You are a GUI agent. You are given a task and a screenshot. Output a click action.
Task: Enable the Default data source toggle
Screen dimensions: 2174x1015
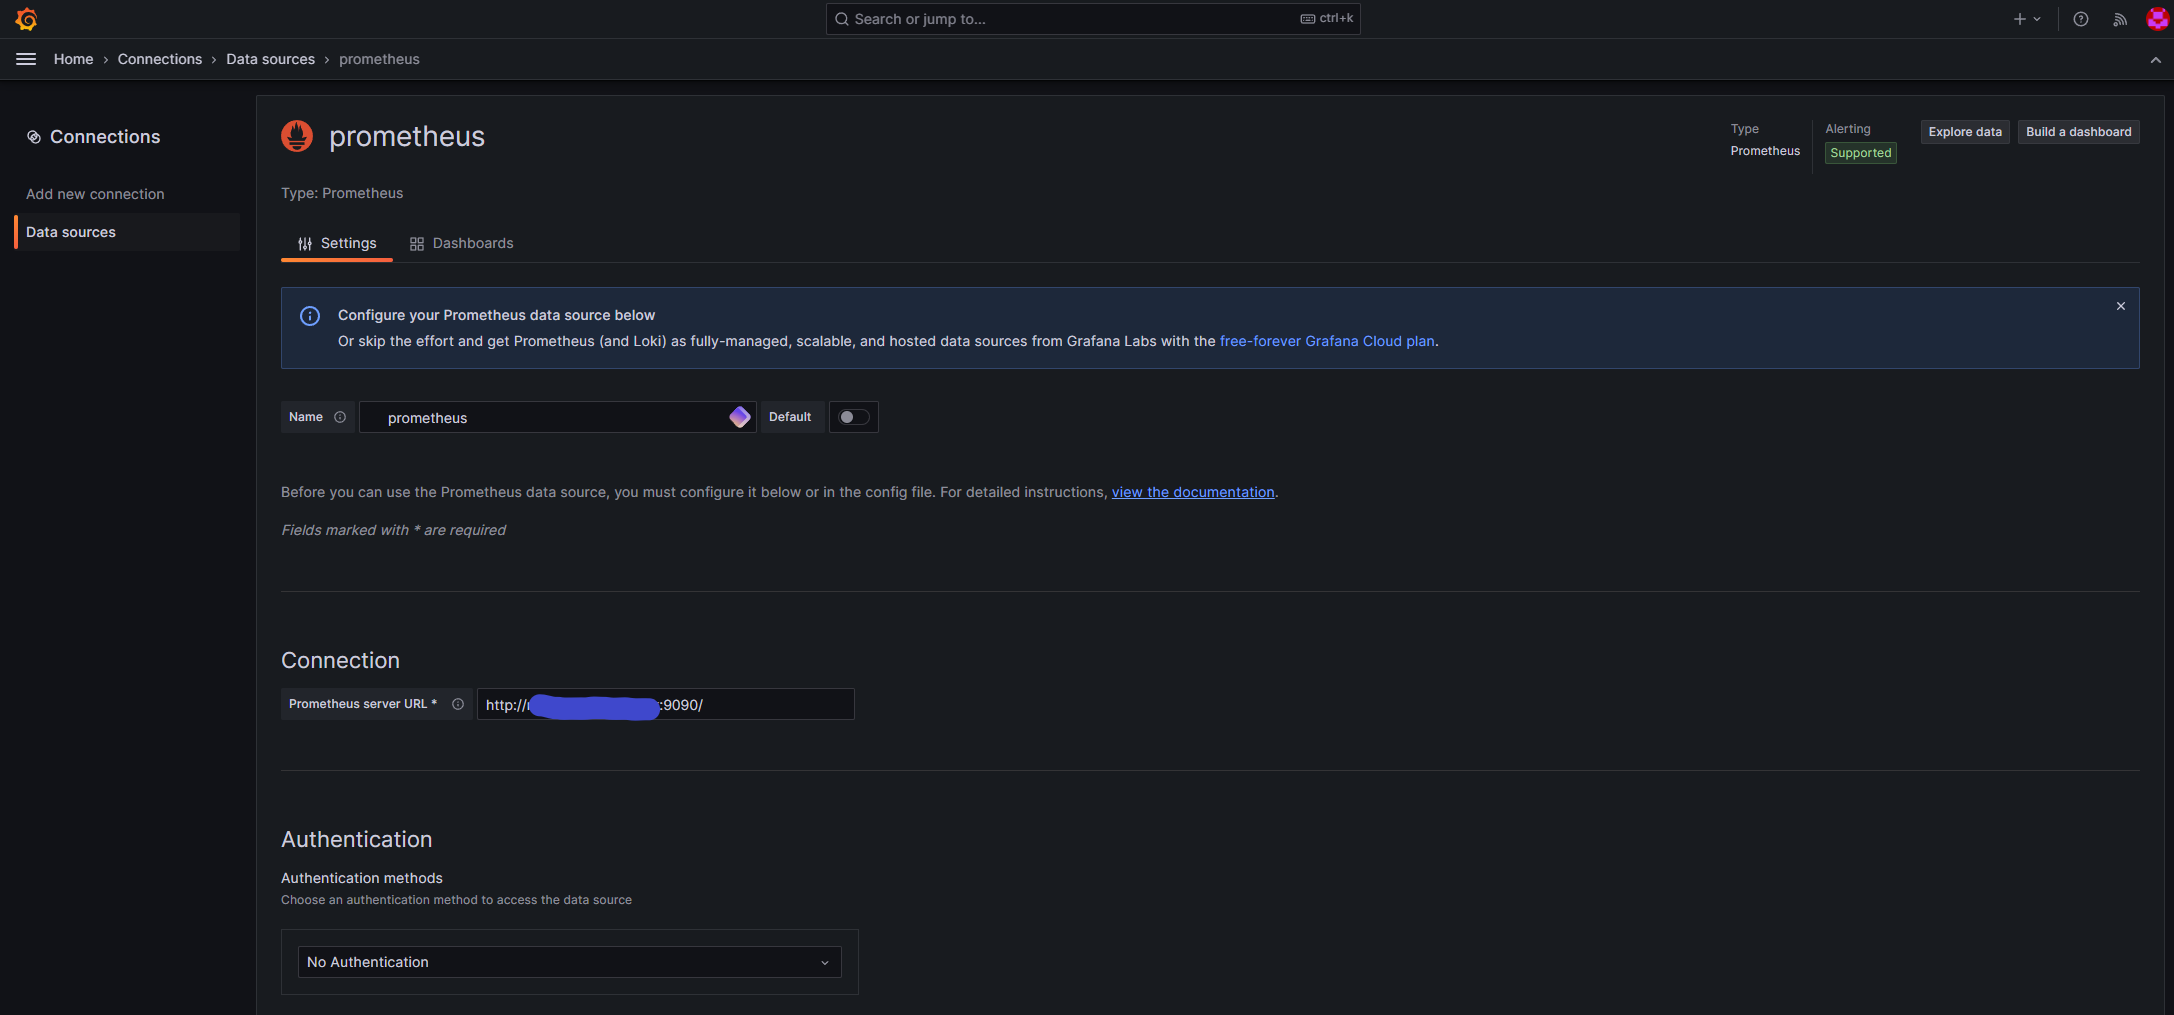pyautogui.click(x=853, y=417)
